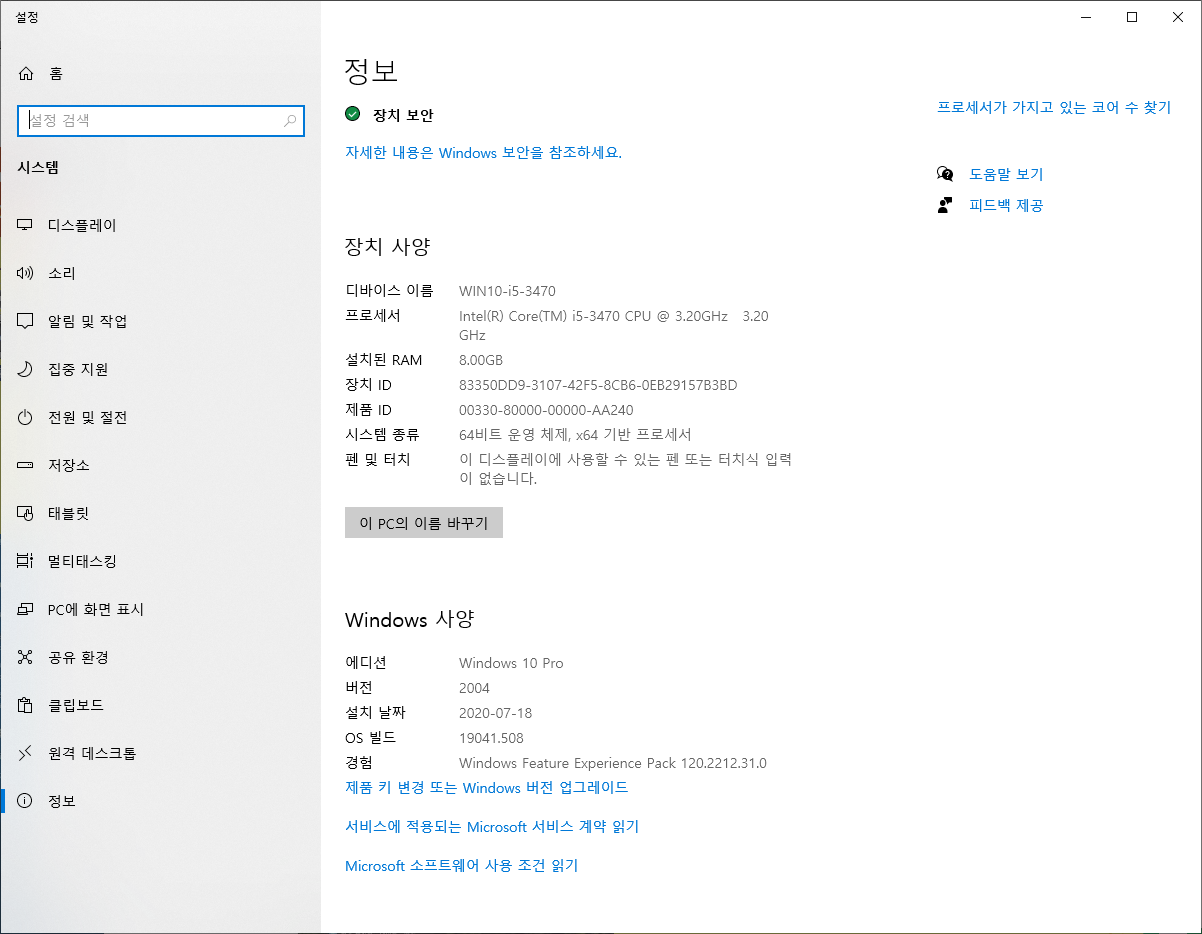This screenshot has height=934, width=1202.
Task: Go to 홈 settings page
Action: pos(160,73)
